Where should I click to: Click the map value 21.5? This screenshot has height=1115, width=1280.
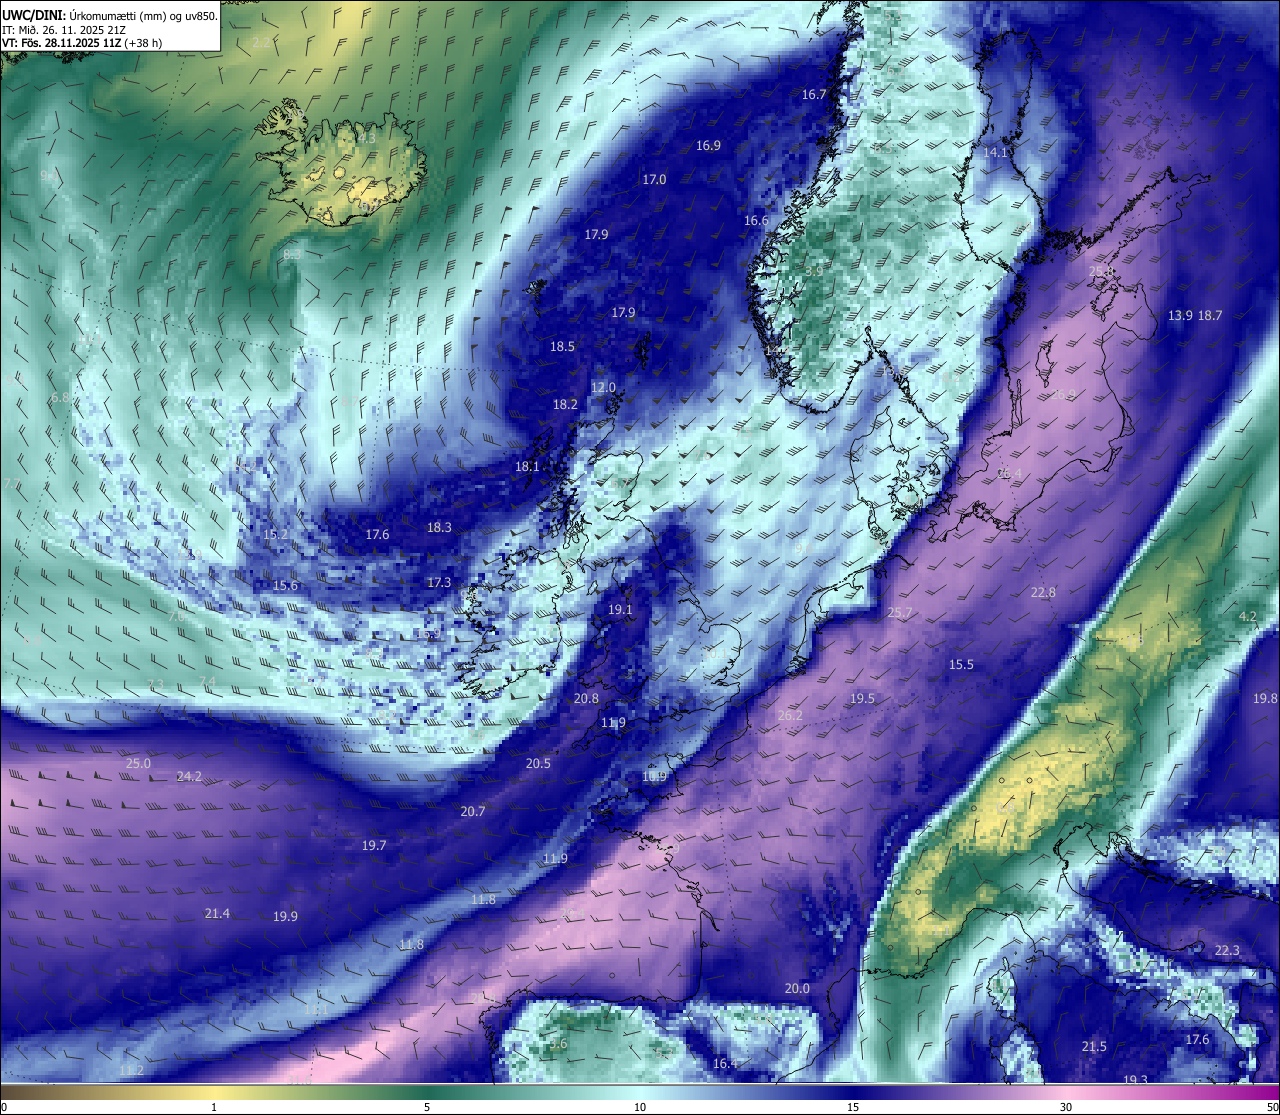[1094, 1047]
